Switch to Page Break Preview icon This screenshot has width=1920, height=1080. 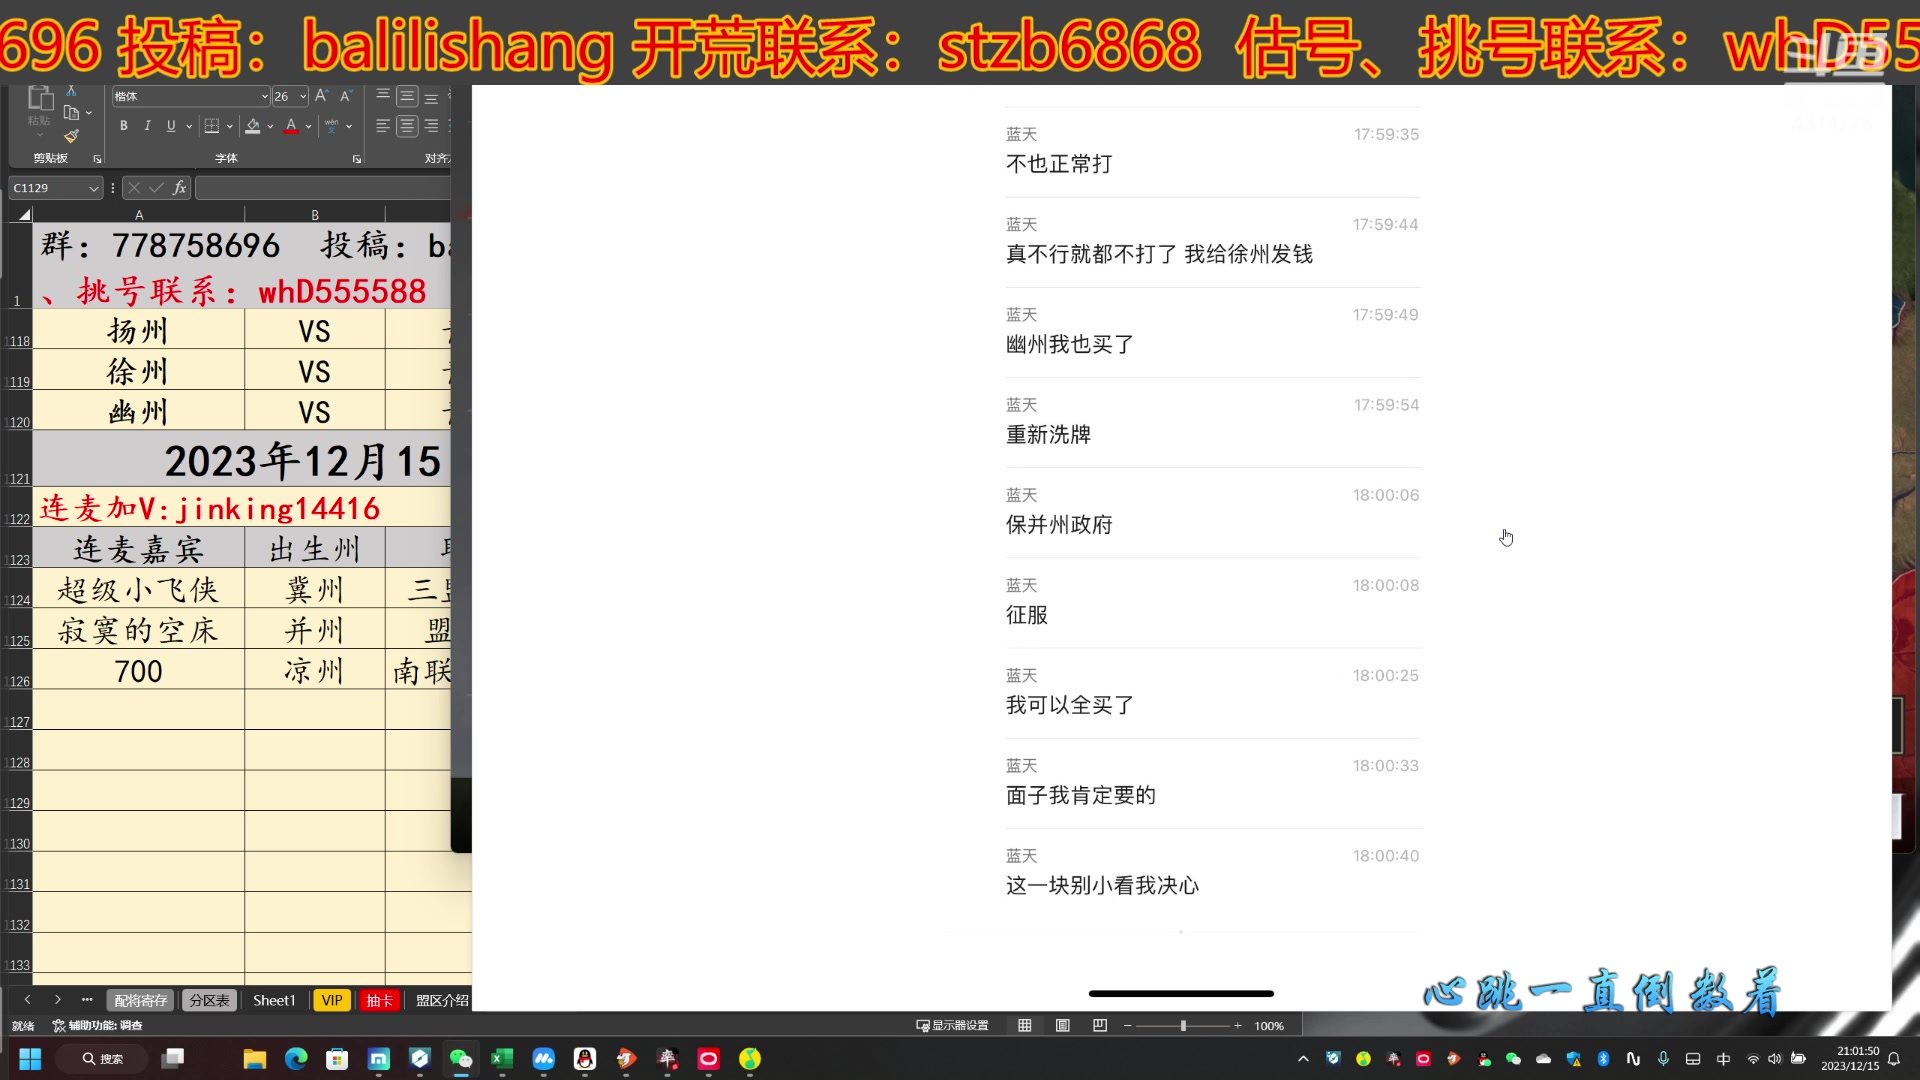coord(1100,1026)
